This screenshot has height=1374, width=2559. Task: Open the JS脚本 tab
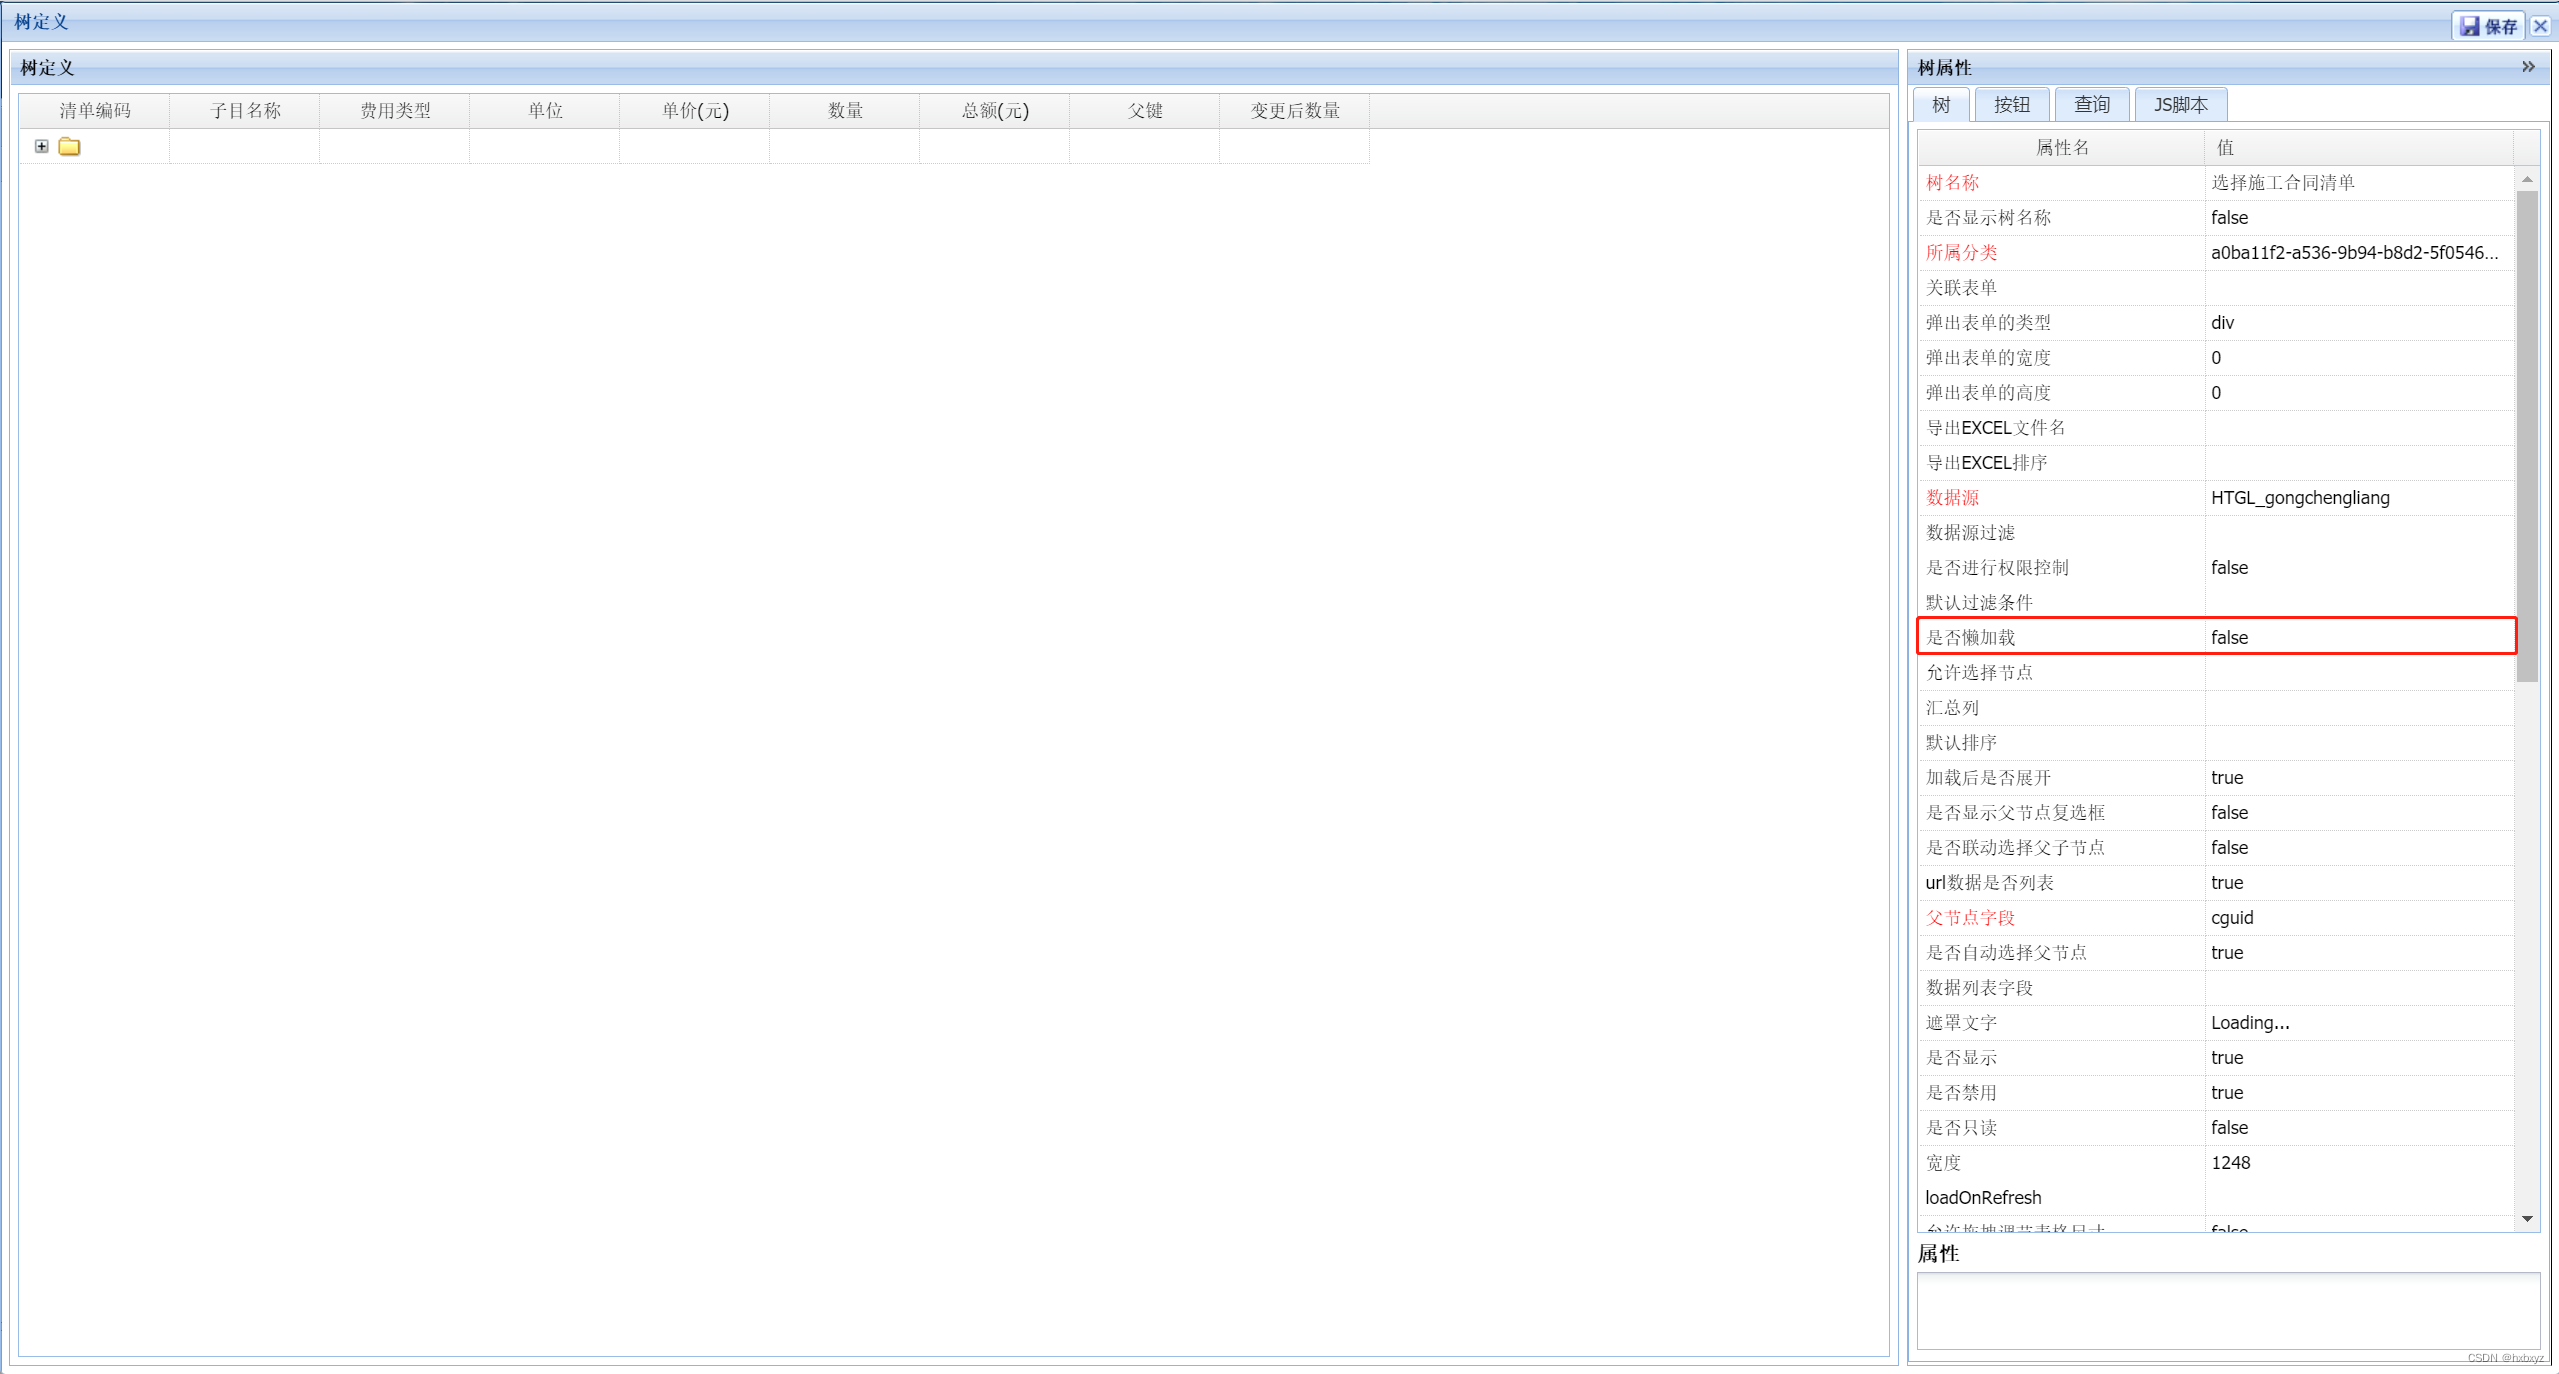click(2180, 105)
